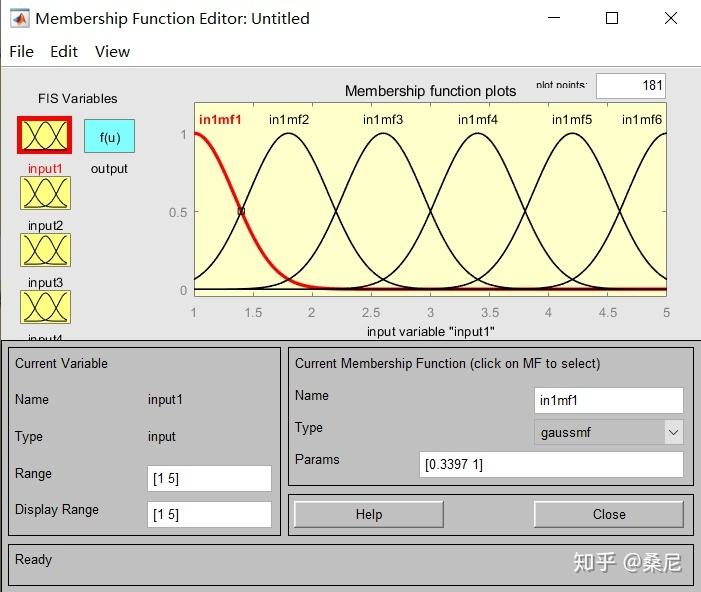The width and height of the screenshot is (701, 592).
Task: Select the input4 variable icon
Action: (45, 307)
